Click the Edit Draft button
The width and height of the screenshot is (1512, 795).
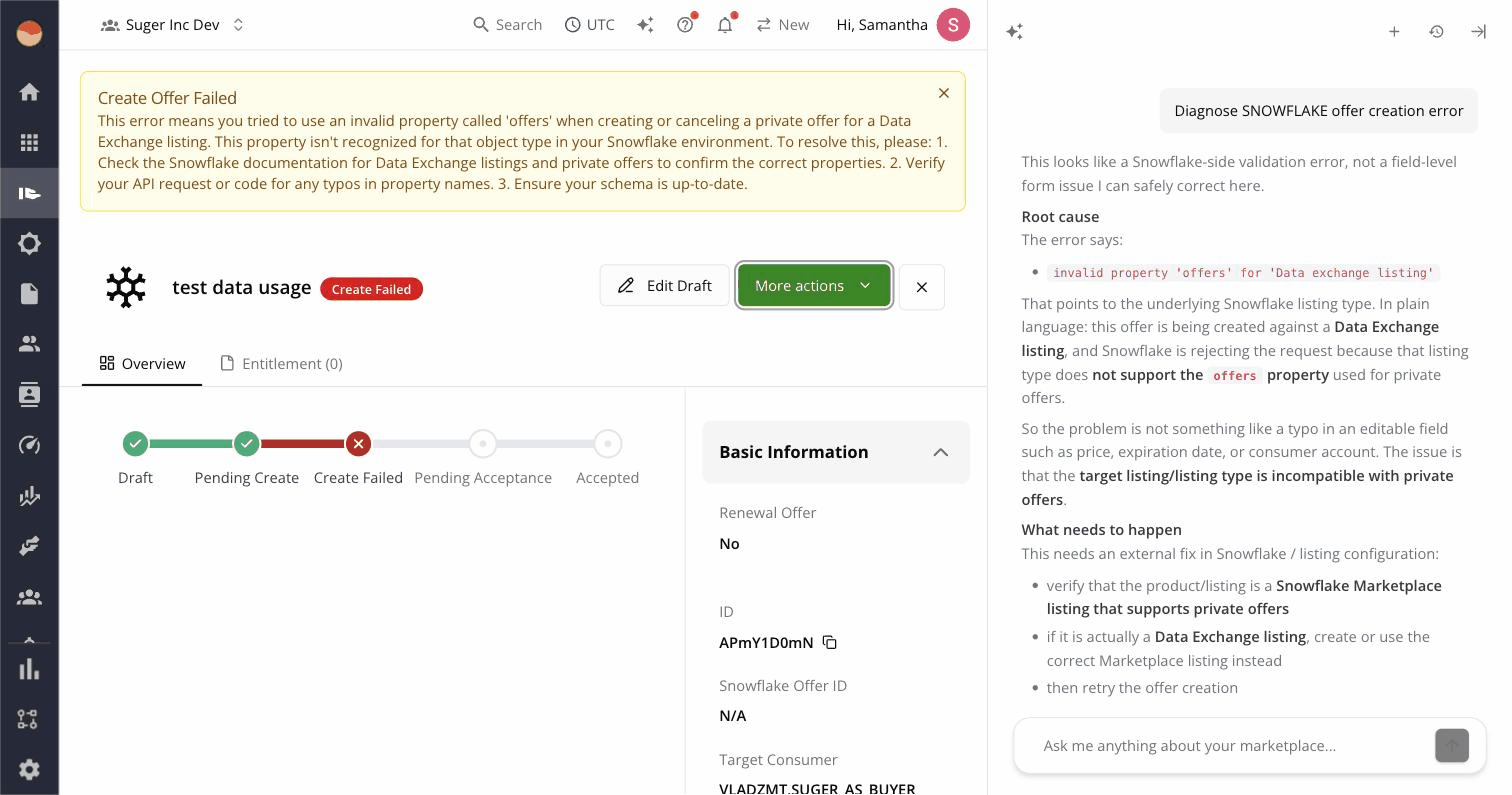tap(665, 286)
